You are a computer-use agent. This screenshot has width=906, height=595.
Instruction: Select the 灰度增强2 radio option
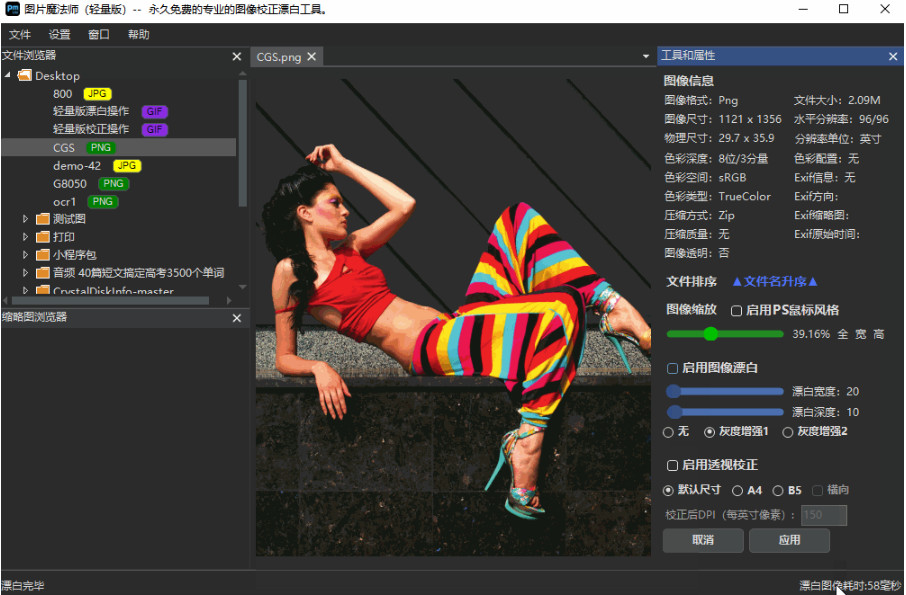pyautogui.click(x=788, y=432)
